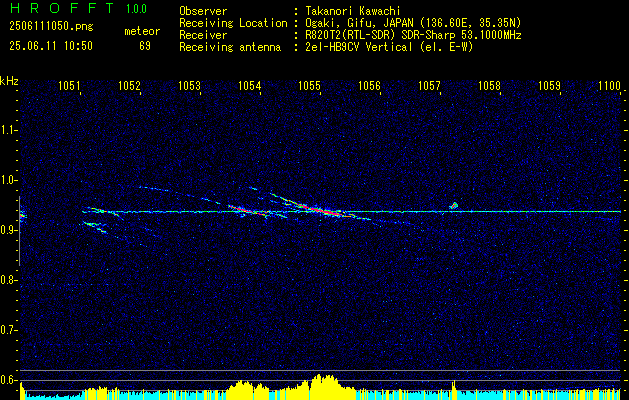Click the 'Receiver' field label

(203, 35)
